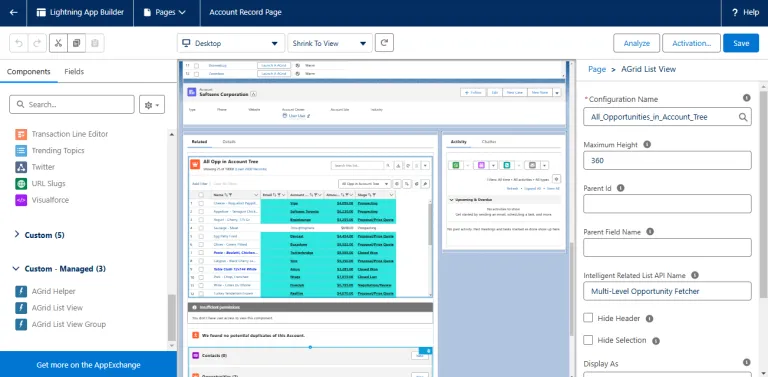
Task: Click the Maximum Height info icon
Action: [647, 144]
